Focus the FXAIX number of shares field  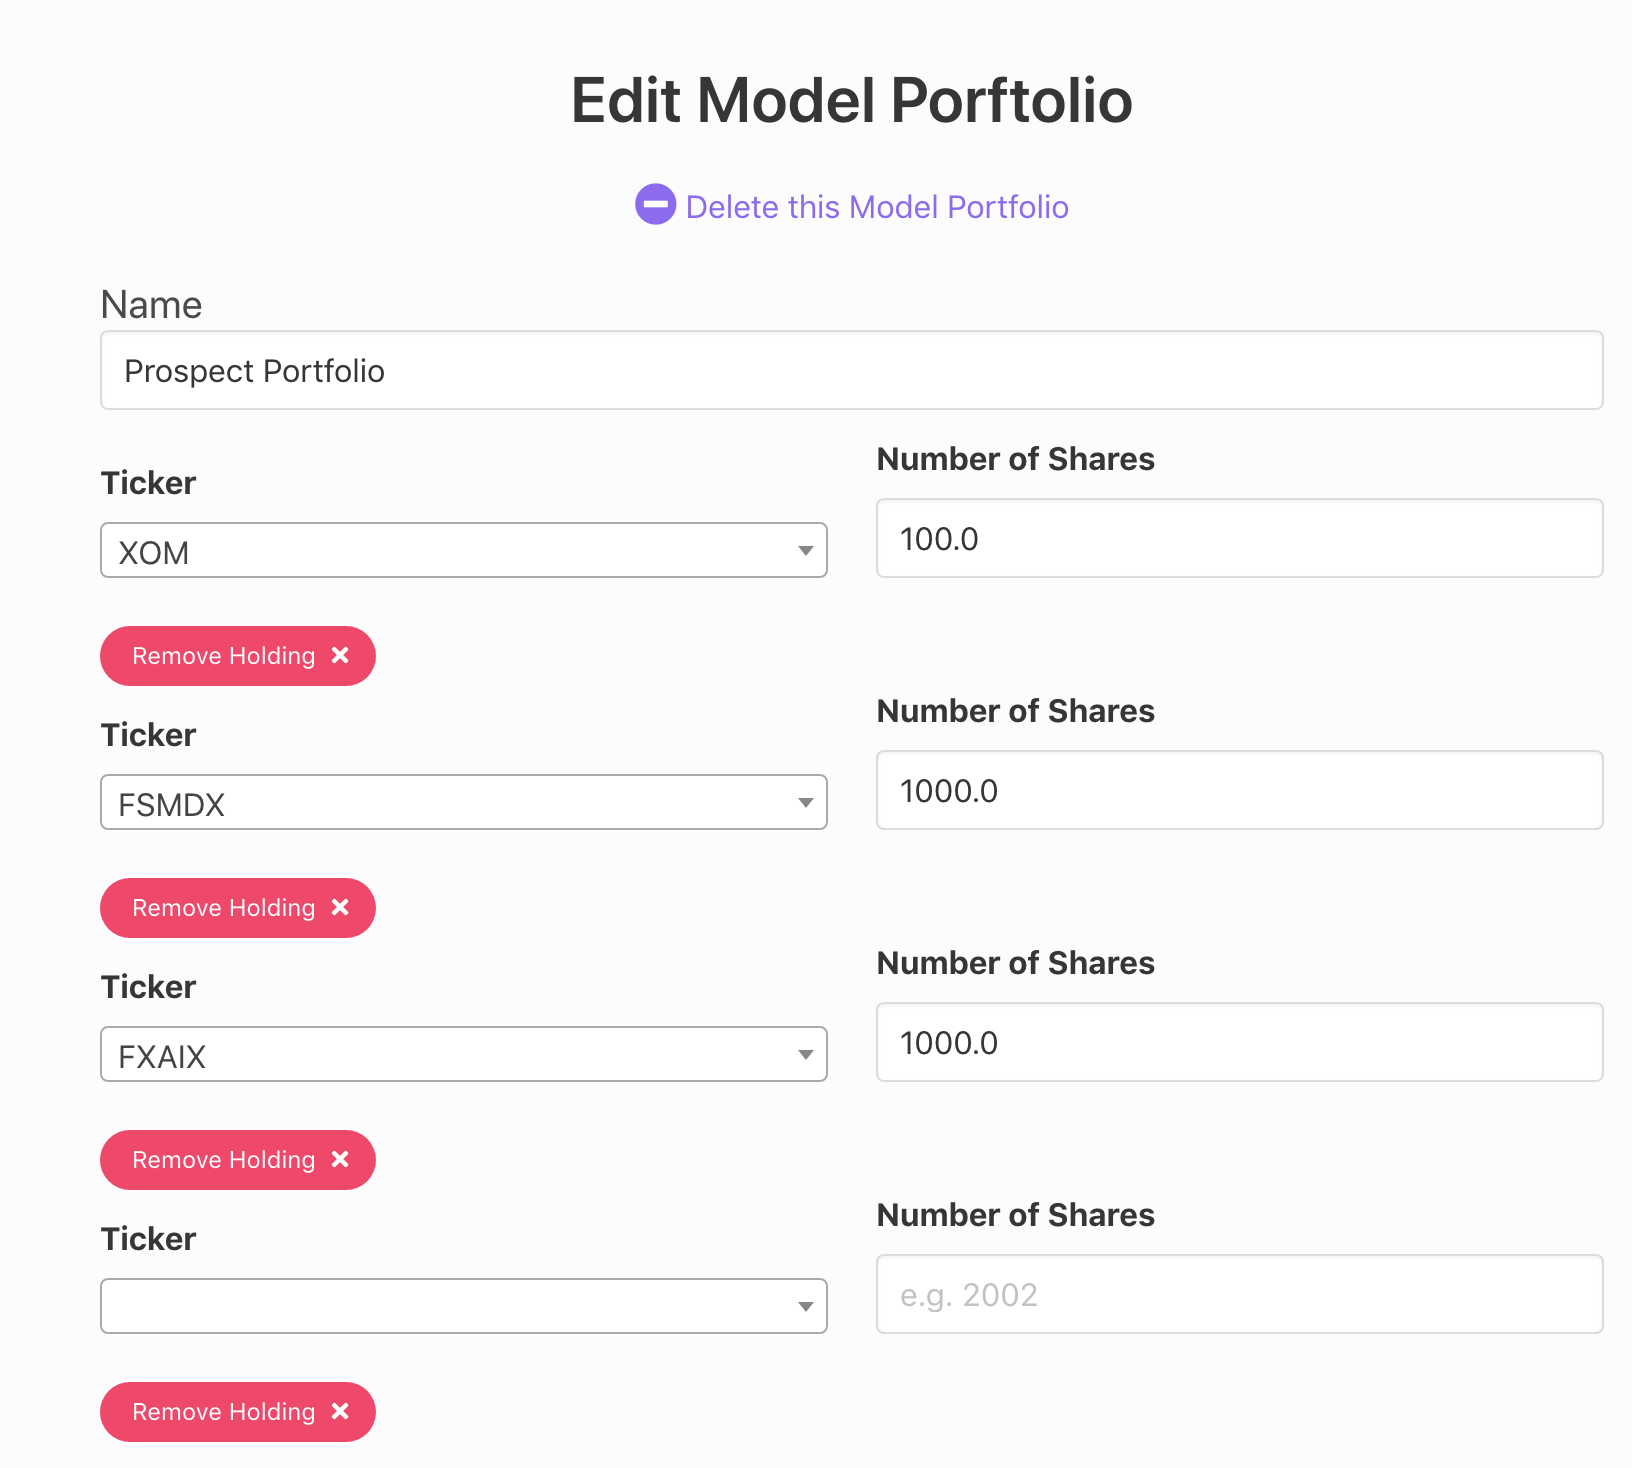(x=1239, y=1042)
